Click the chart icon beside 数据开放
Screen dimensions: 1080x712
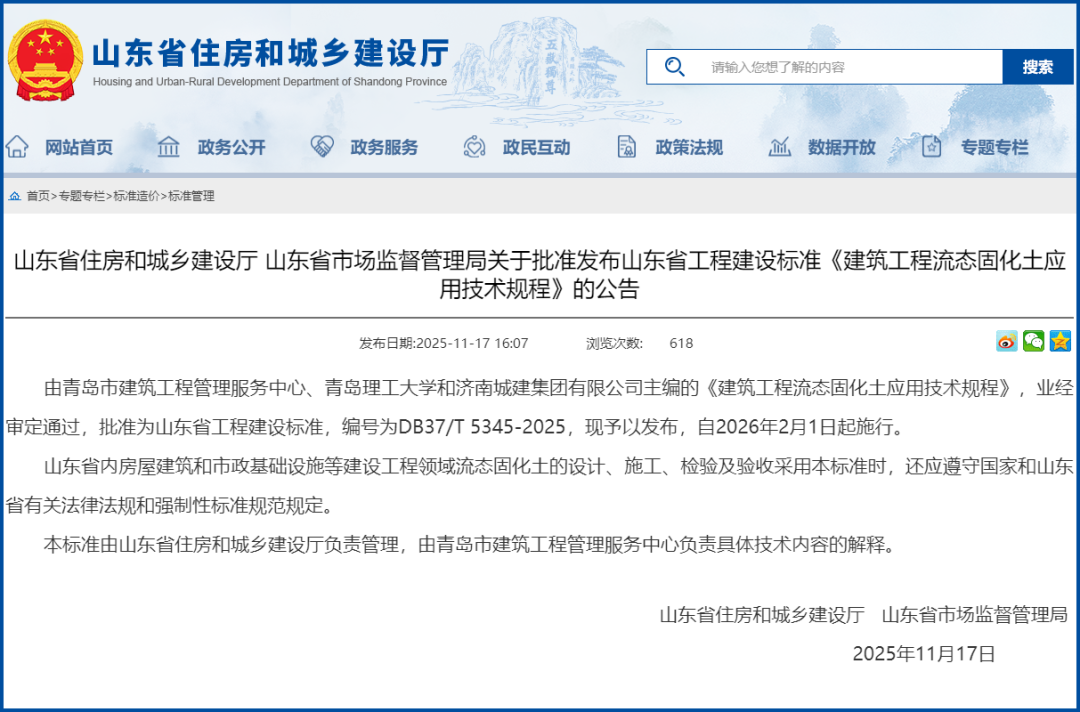[x=780, y=147]
